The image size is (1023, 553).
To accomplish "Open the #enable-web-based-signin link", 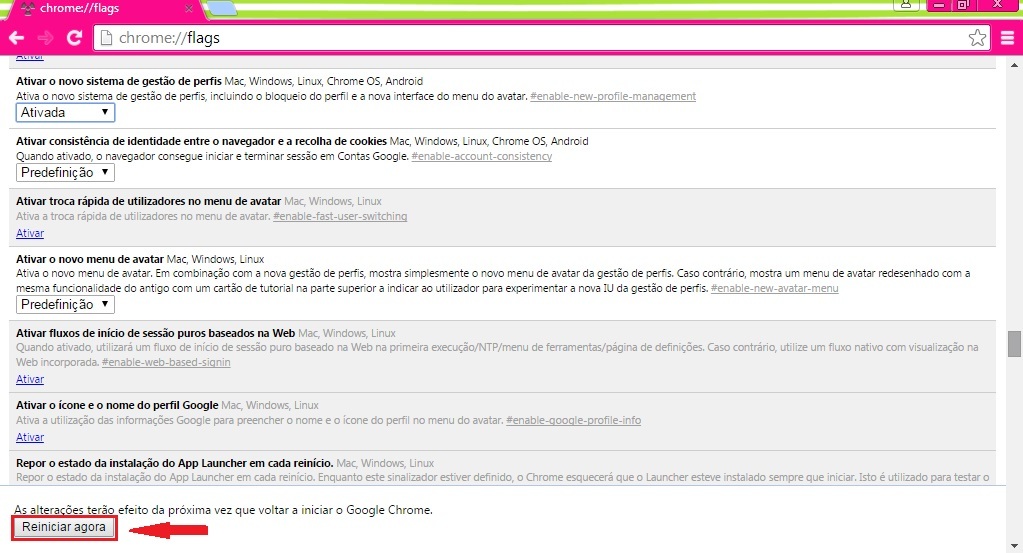I will [166, 362].
